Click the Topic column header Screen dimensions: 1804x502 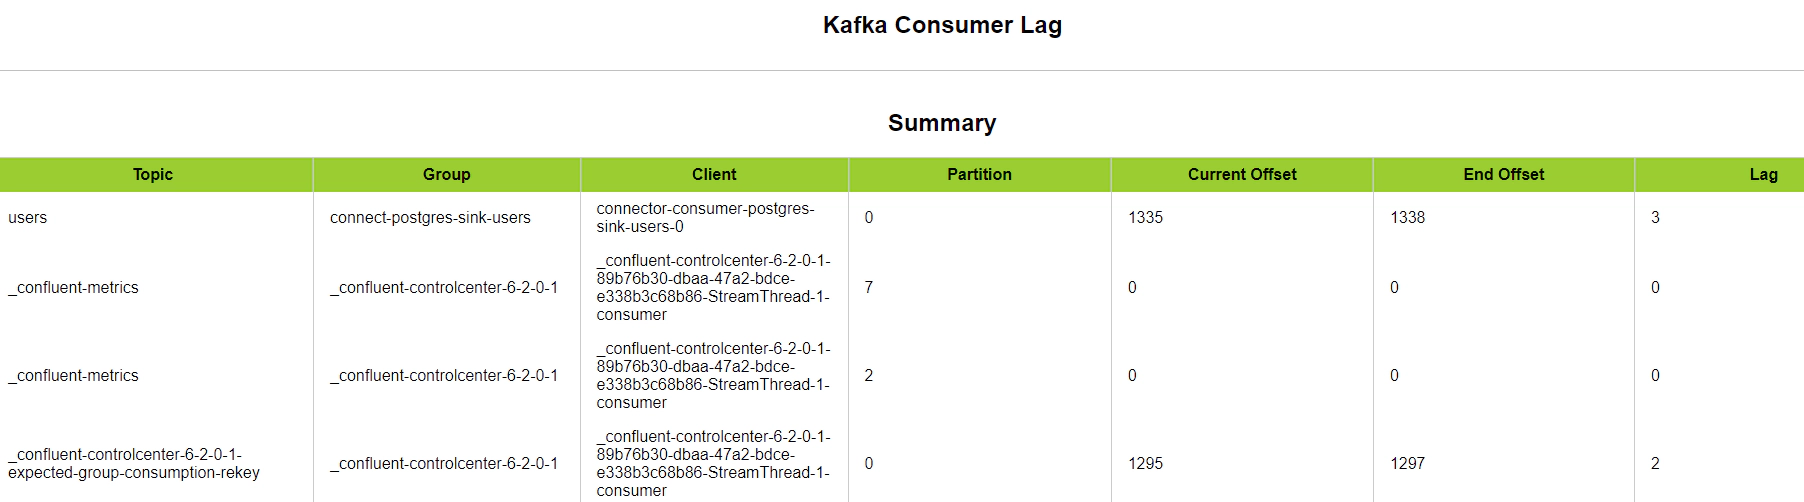(x=153, y=174)
